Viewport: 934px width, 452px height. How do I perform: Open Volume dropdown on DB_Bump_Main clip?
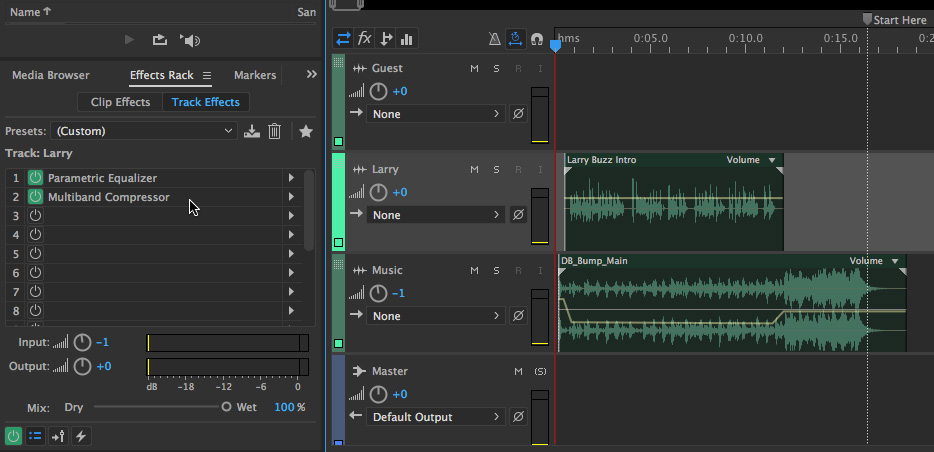pos(874,261)
